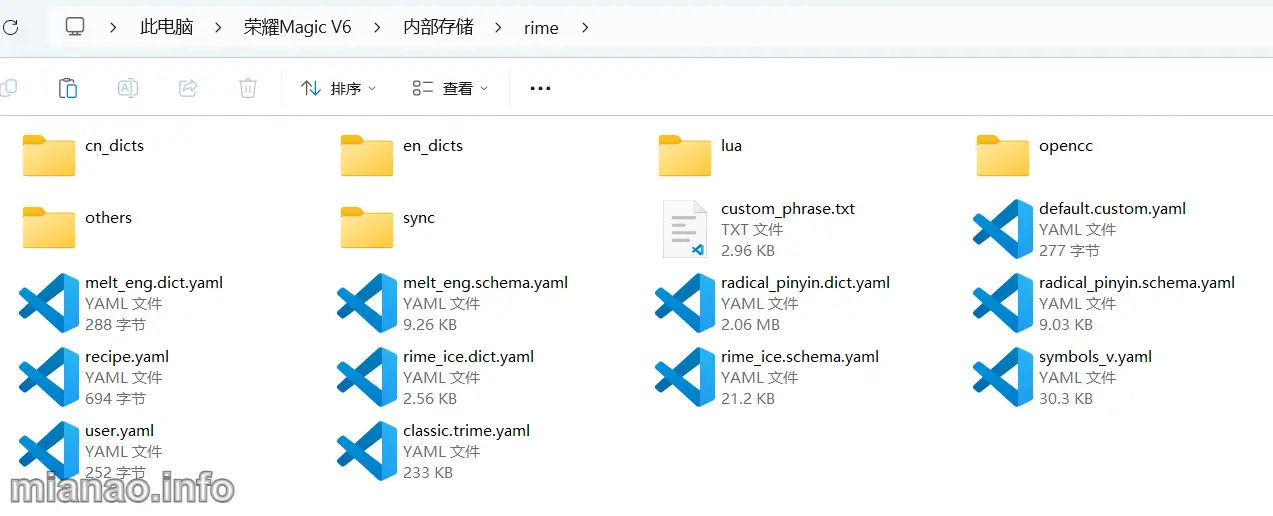Go to 此电脑 in the breadcrumb
Viewport: 1273px width, 516px height.
click(x=166, y=27)
